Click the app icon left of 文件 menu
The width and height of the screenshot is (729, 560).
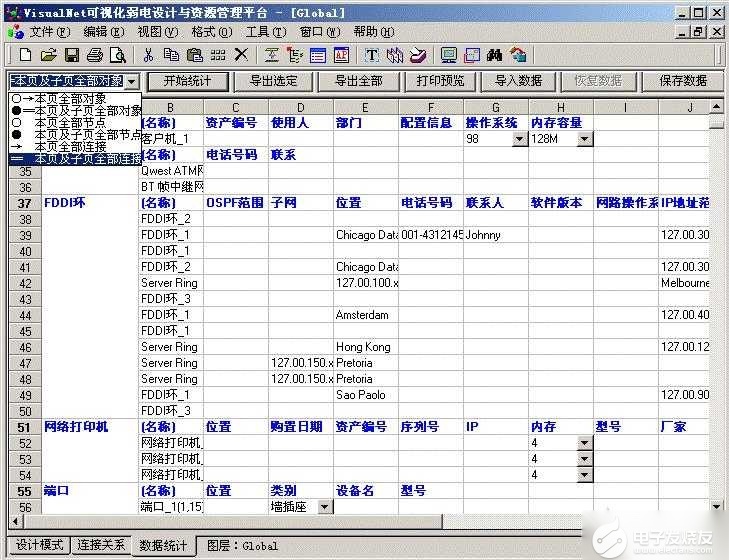(x=15, y=32)
